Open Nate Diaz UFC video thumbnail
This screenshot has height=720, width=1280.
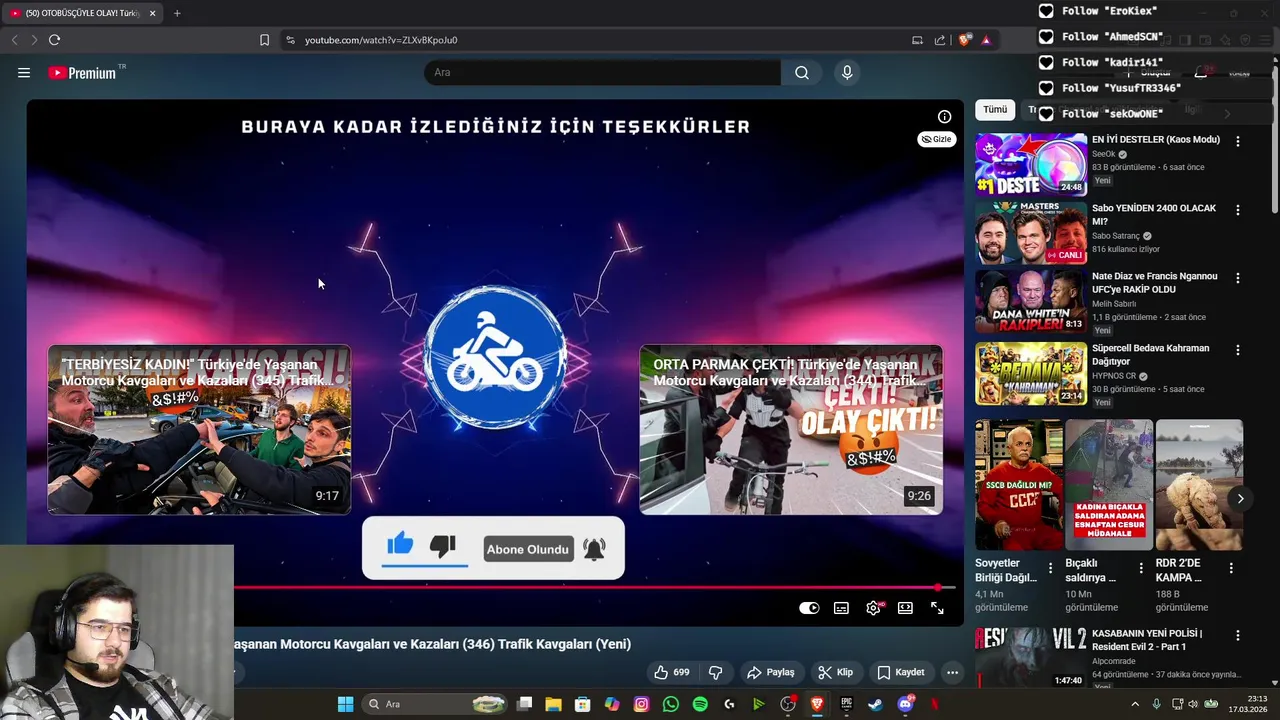click(x=1031, y=301)
